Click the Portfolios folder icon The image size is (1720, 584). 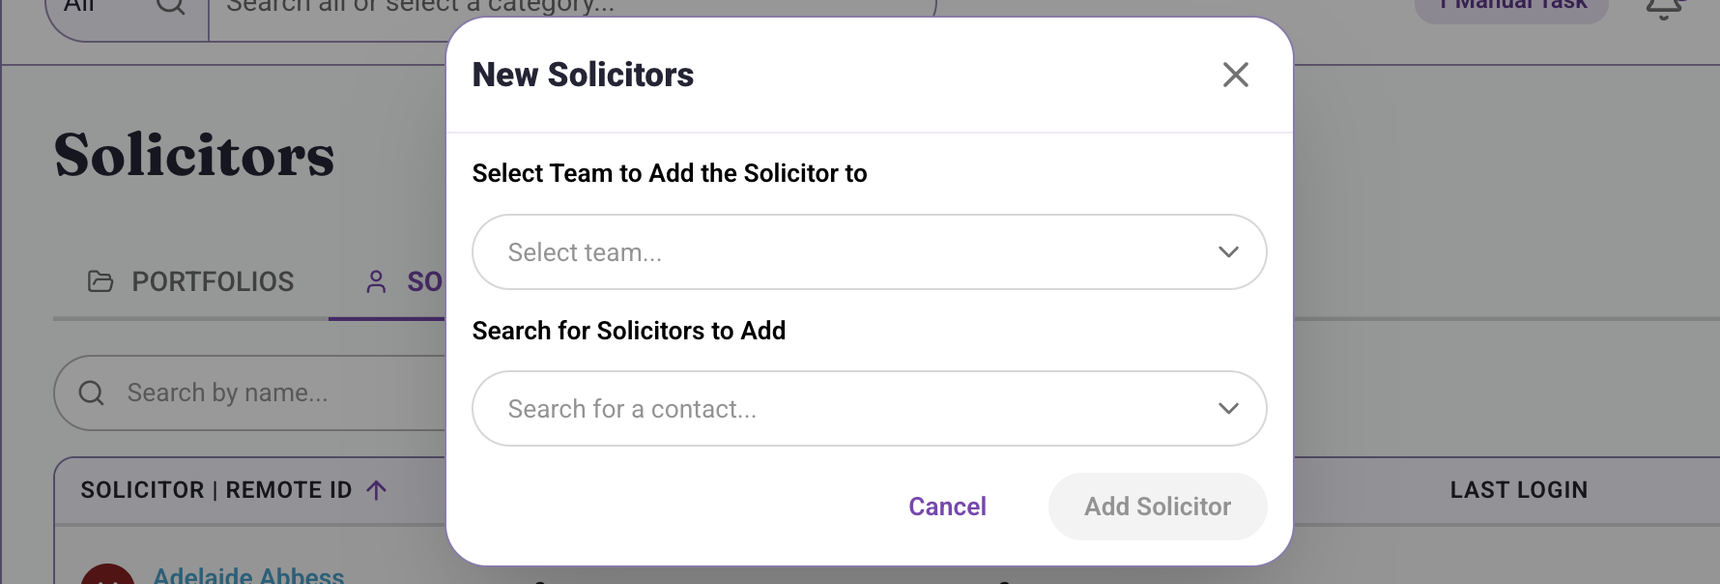[100, 282]
